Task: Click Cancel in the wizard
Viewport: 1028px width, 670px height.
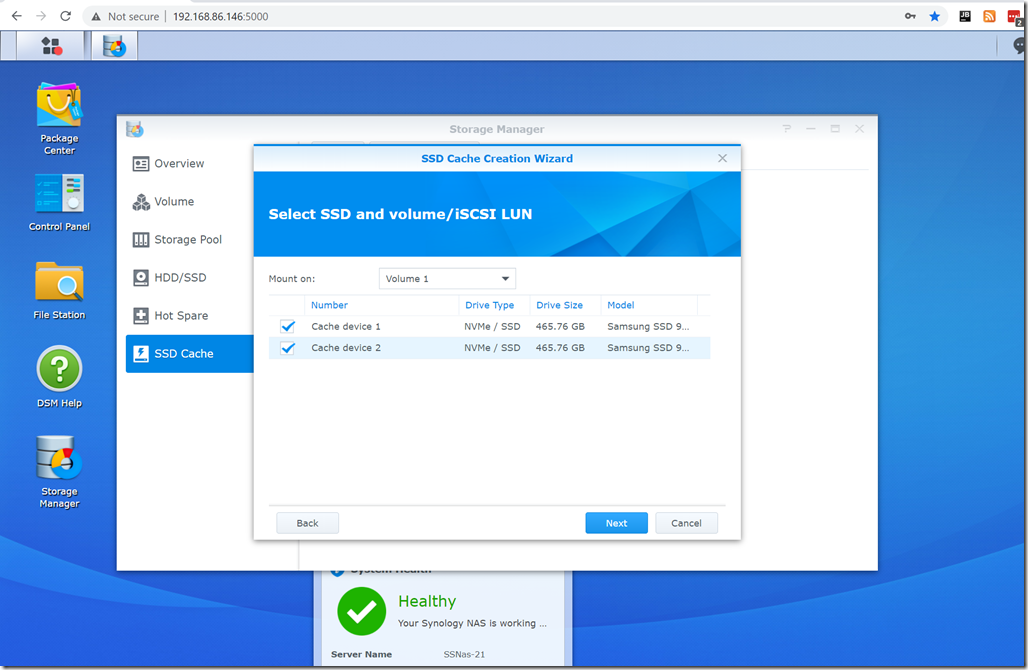Action: coord(686,523)
